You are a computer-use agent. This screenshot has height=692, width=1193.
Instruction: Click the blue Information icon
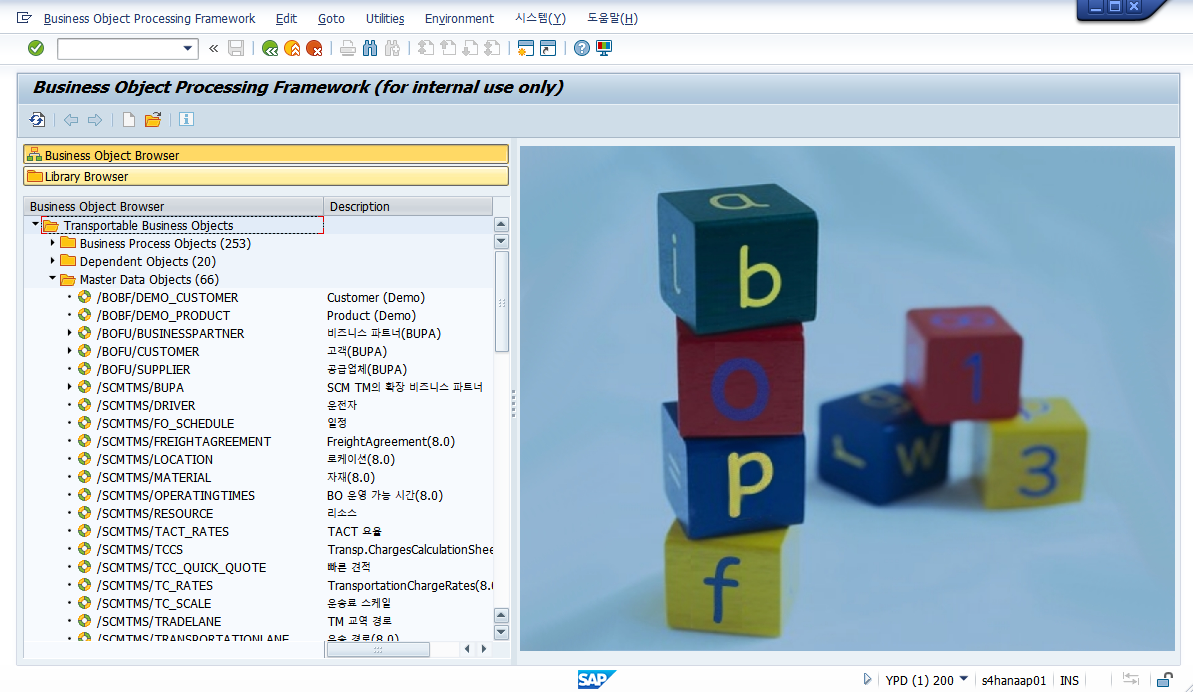coord(186,119)
